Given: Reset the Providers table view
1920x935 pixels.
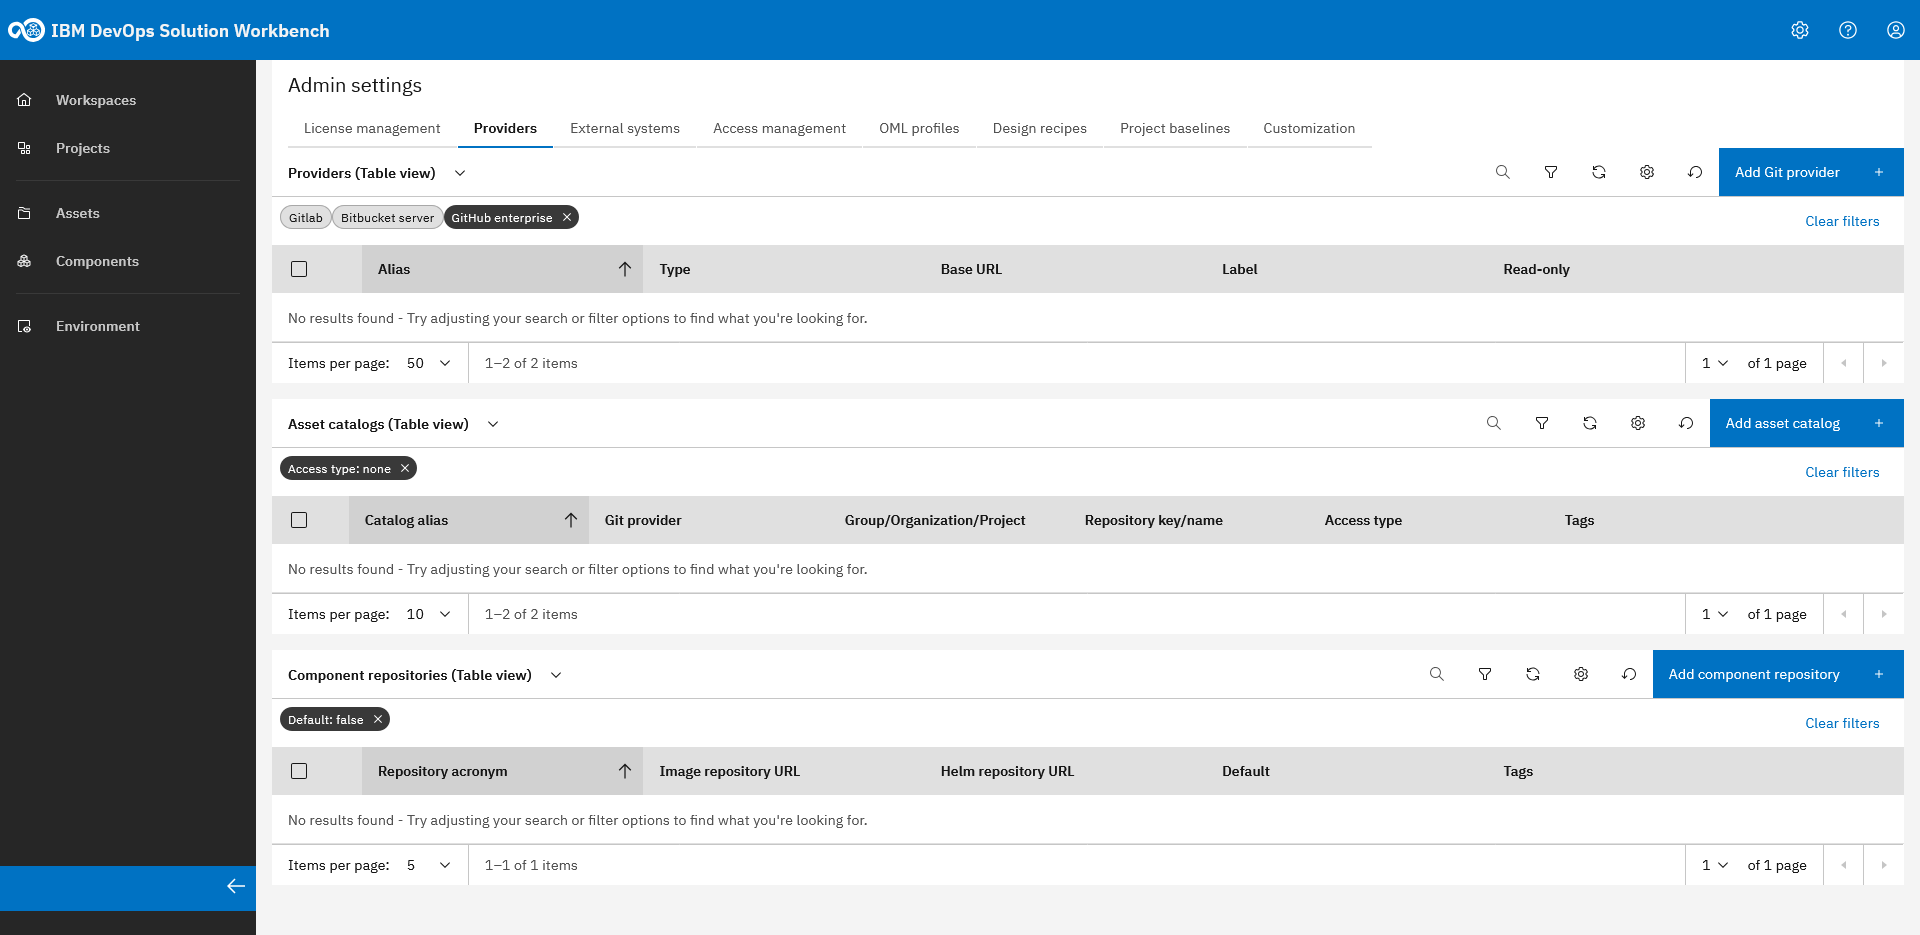Looking at the screenshot, I should (1695, 172).
